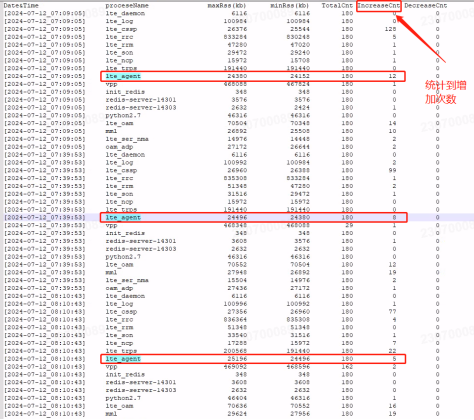Select the Date&Time column header

pyautogui.click(x=21, y=6)
